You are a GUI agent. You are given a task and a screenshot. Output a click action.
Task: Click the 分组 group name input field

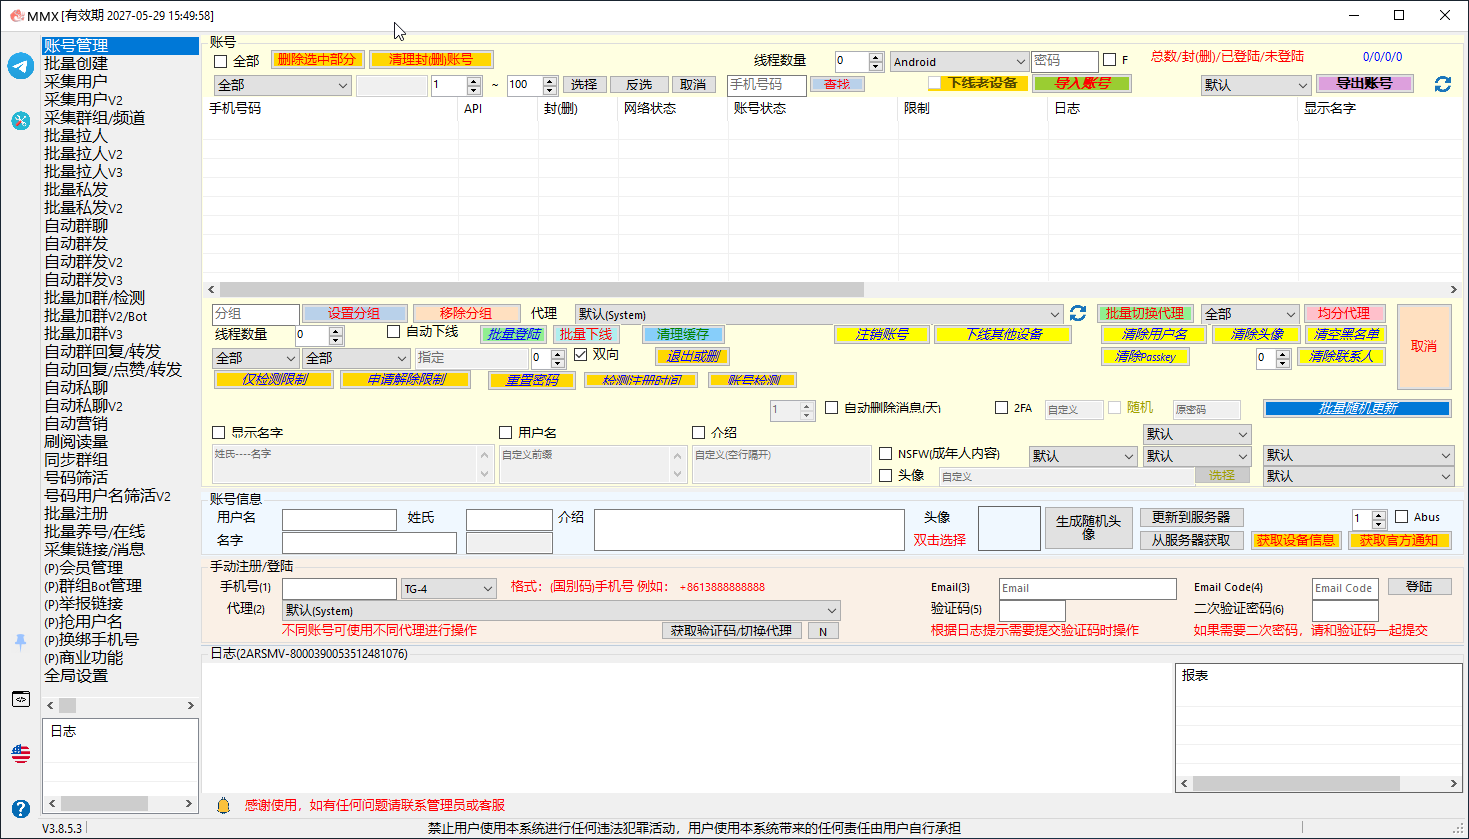point(256,314)
